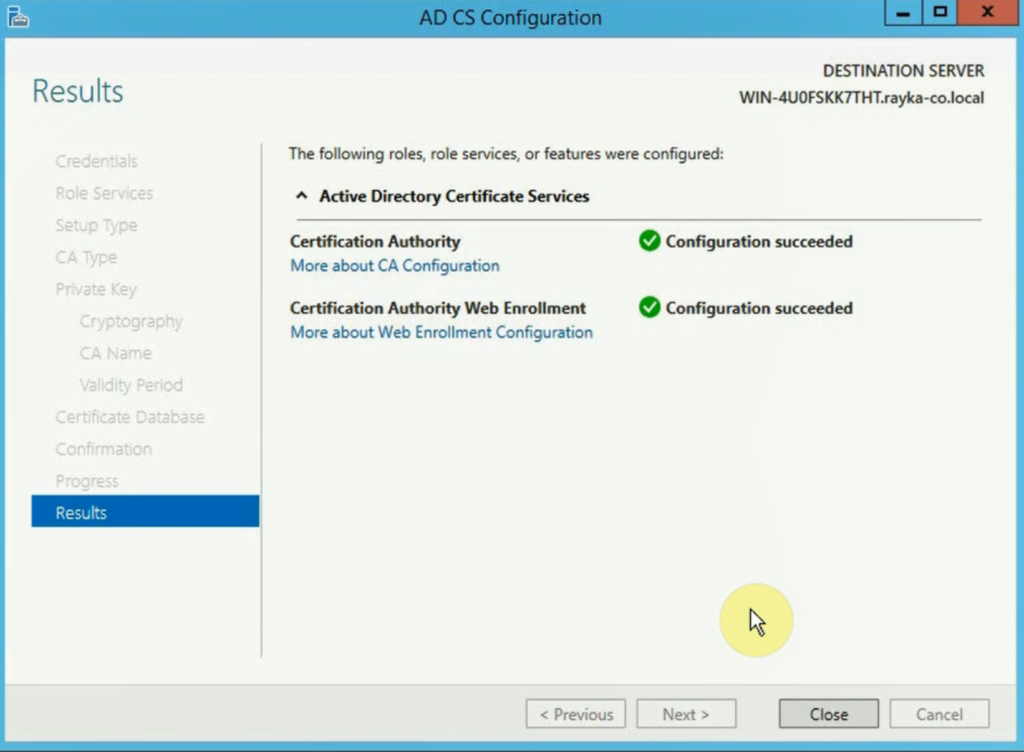Select the Cryptography step
Image resolution: width=1024 pixels, height=752 pixels.
131,321
